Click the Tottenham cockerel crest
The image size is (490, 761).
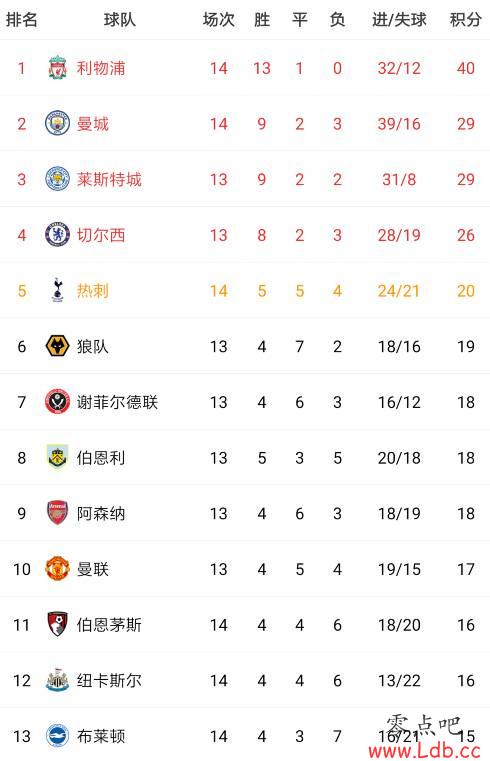tap(57, 290)
